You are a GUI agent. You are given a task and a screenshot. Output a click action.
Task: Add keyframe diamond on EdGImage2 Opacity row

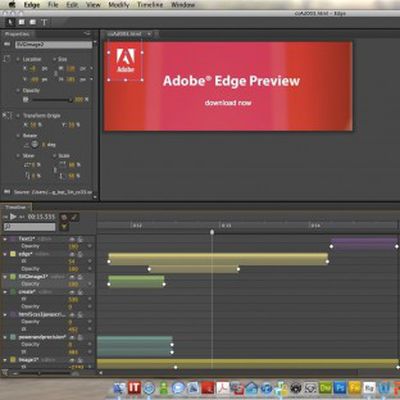(90, 284)
